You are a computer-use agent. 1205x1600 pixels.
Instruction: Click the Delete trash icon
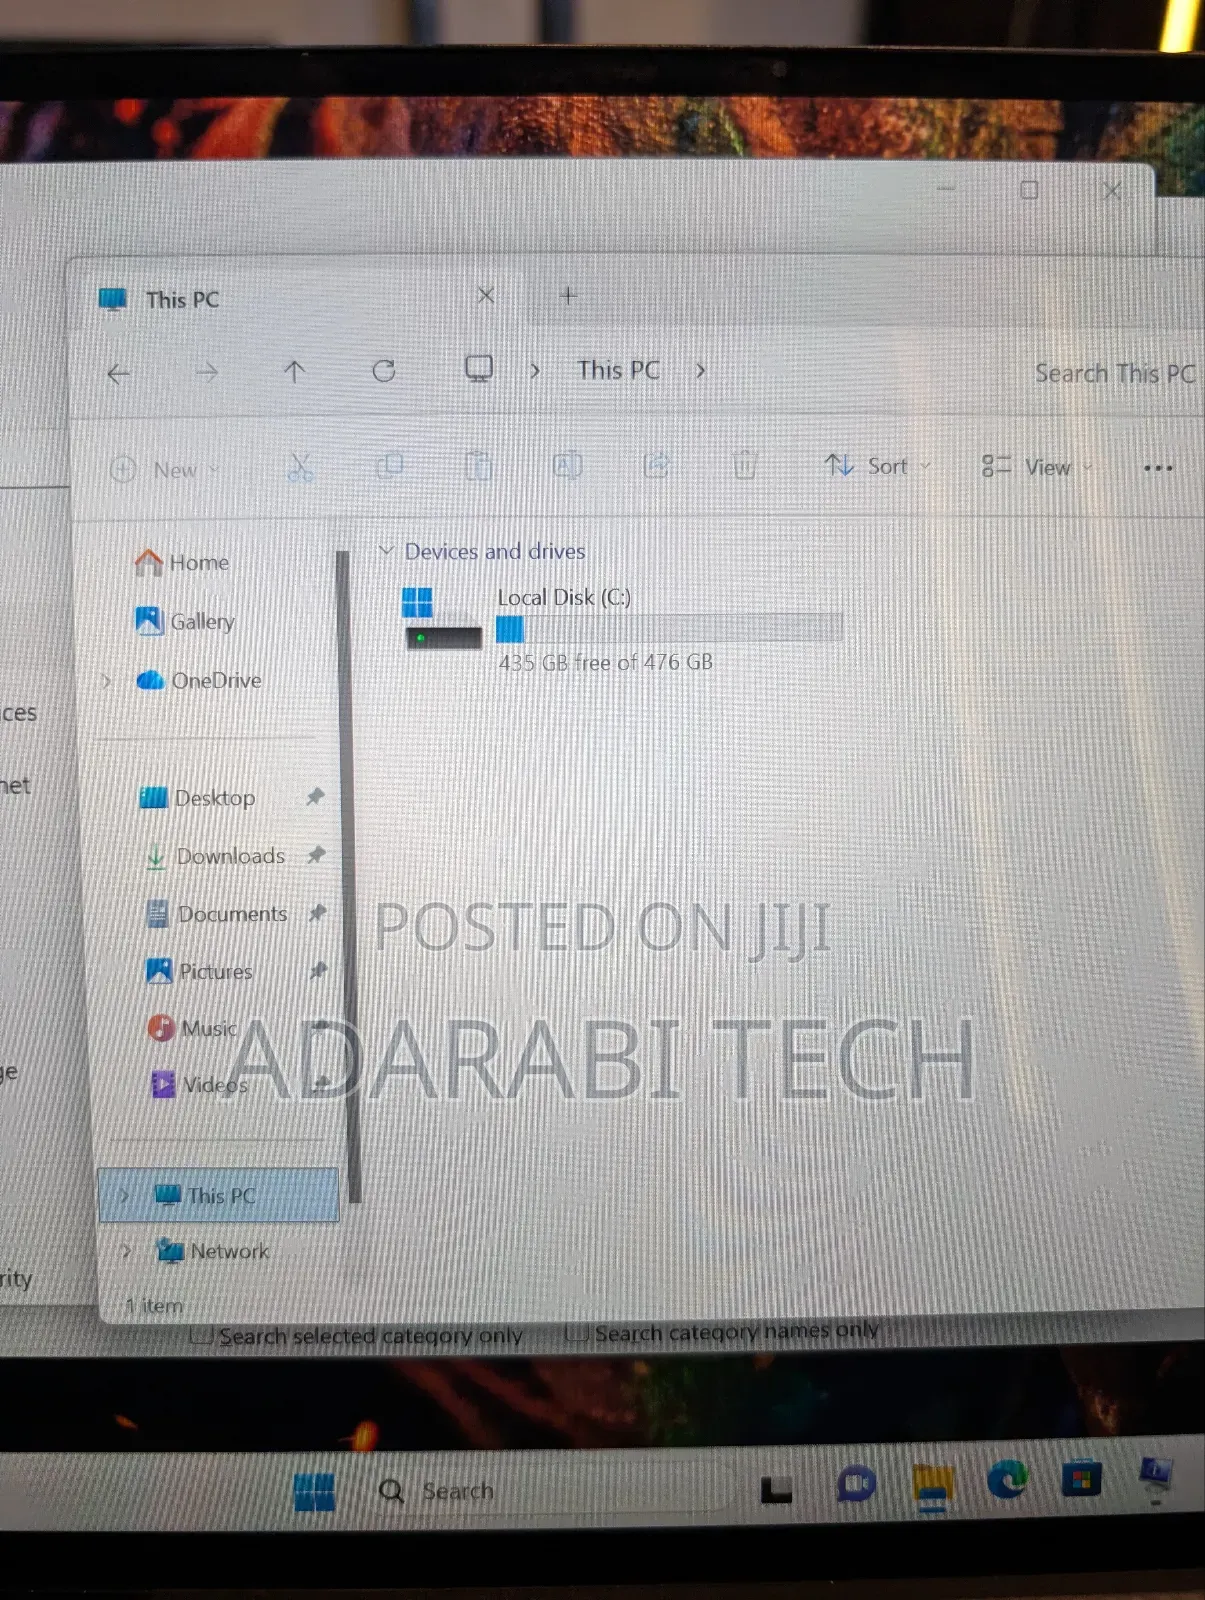tap(745, 465)
